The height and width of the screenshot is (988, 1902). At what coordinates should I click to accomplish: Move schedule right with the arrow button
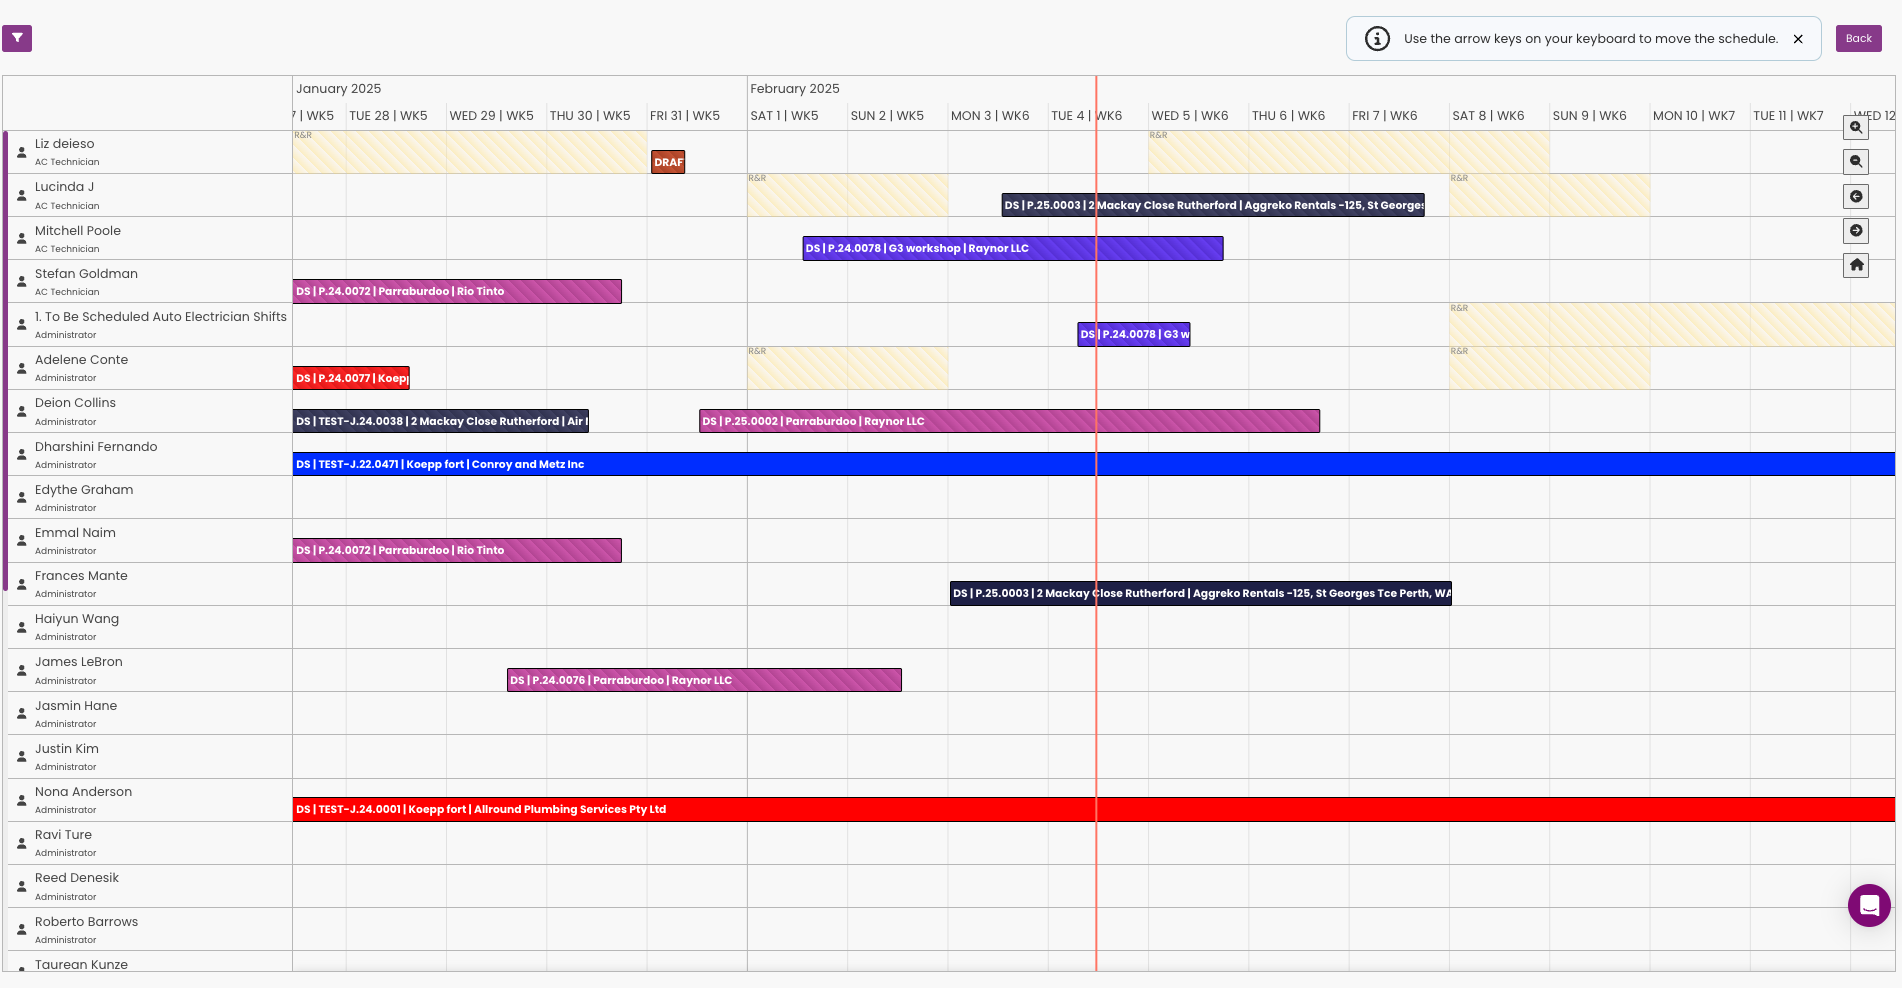tap(1856, 231)
